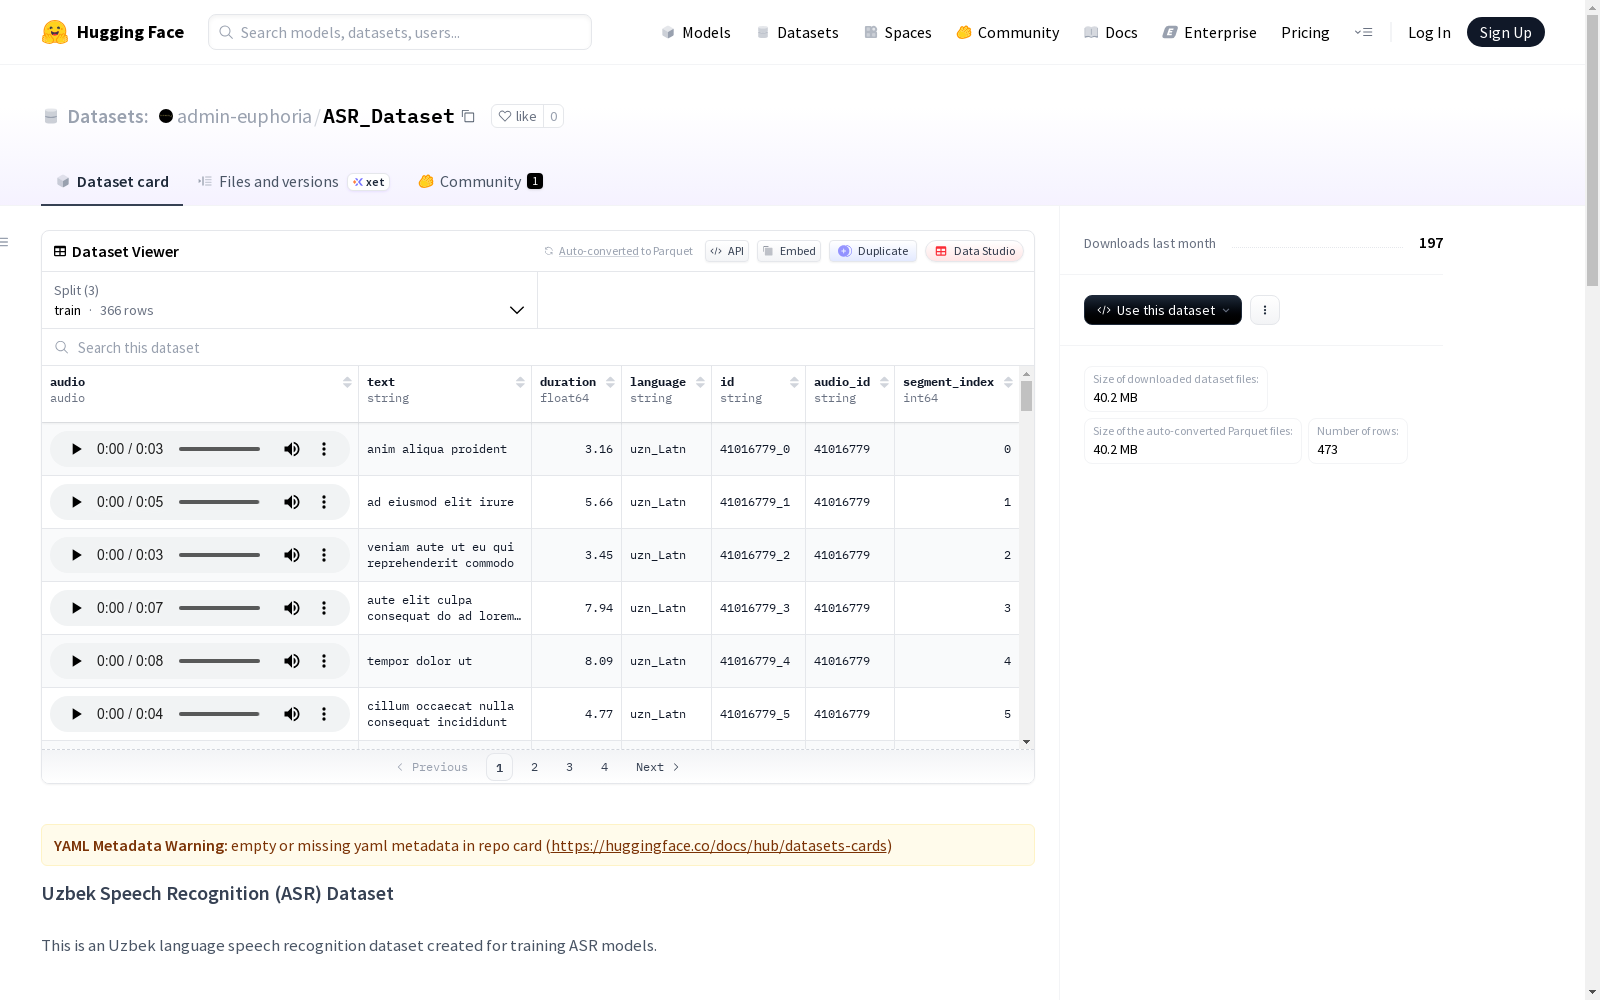Play audio for 'tempor dolor ut' row
The width and height of the screenshot is (1600, 1000).
point(76,661)
